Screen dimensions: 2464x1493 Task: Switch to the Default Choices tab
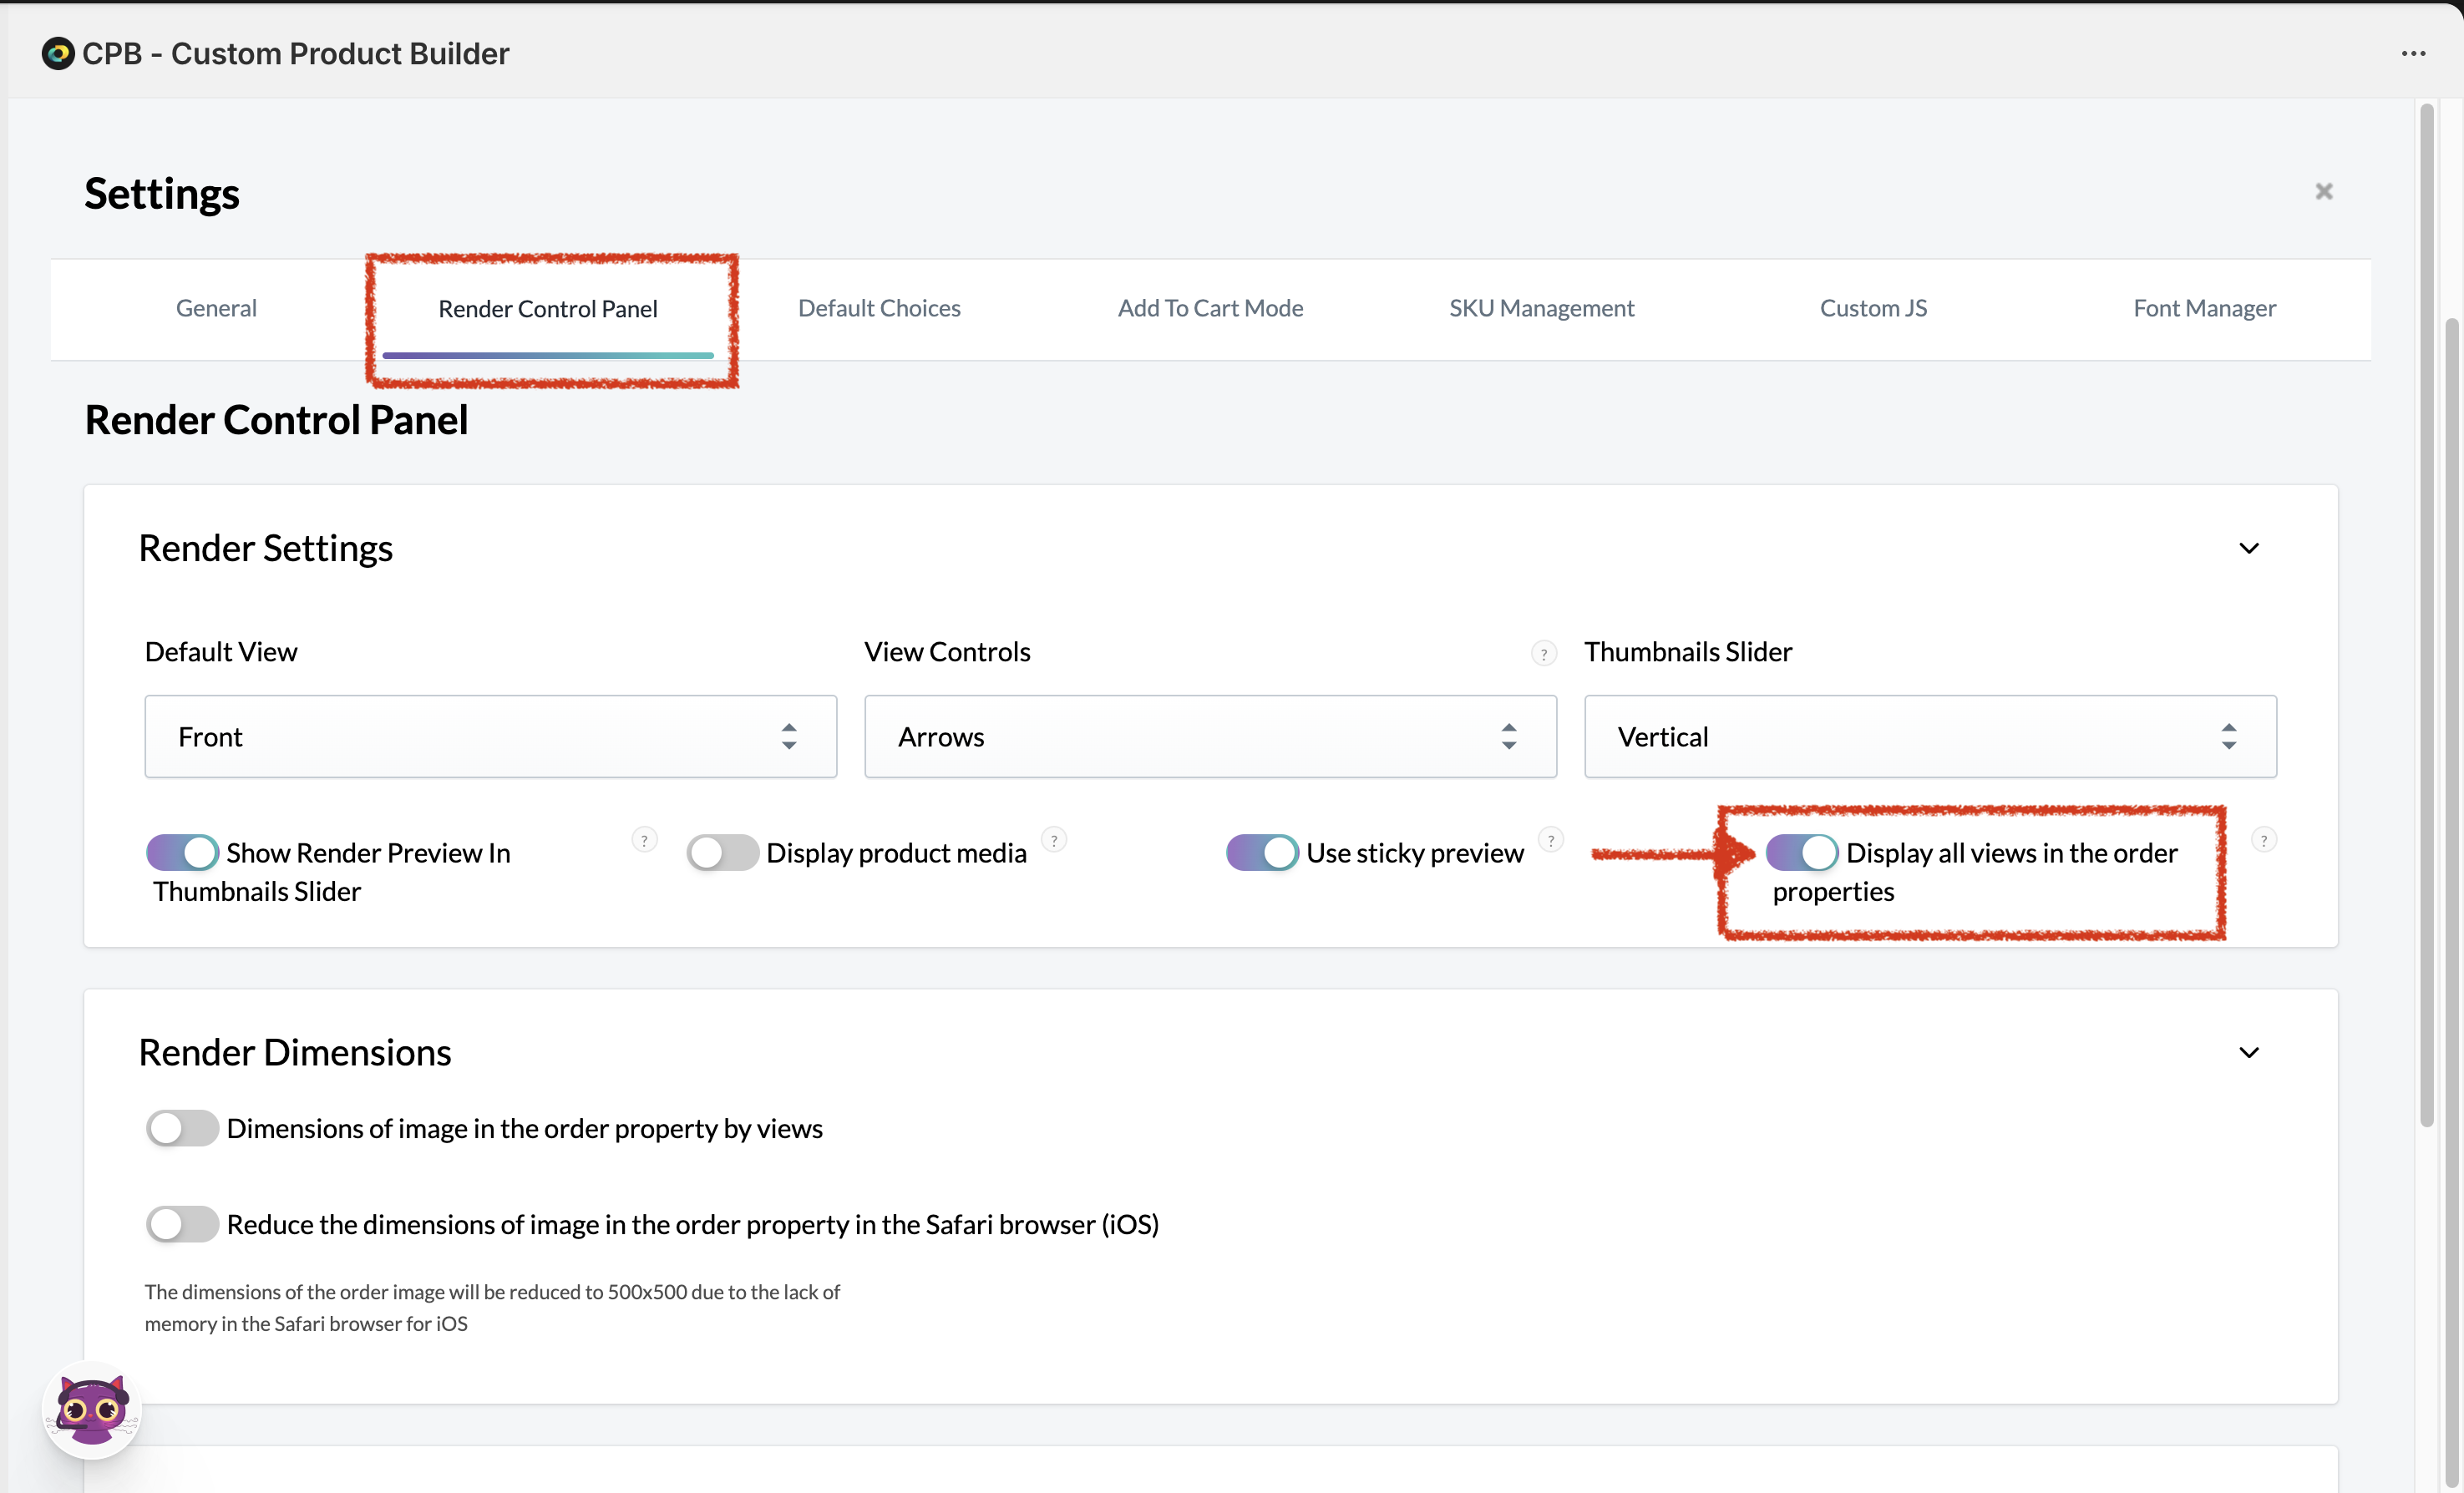(879, 308)
